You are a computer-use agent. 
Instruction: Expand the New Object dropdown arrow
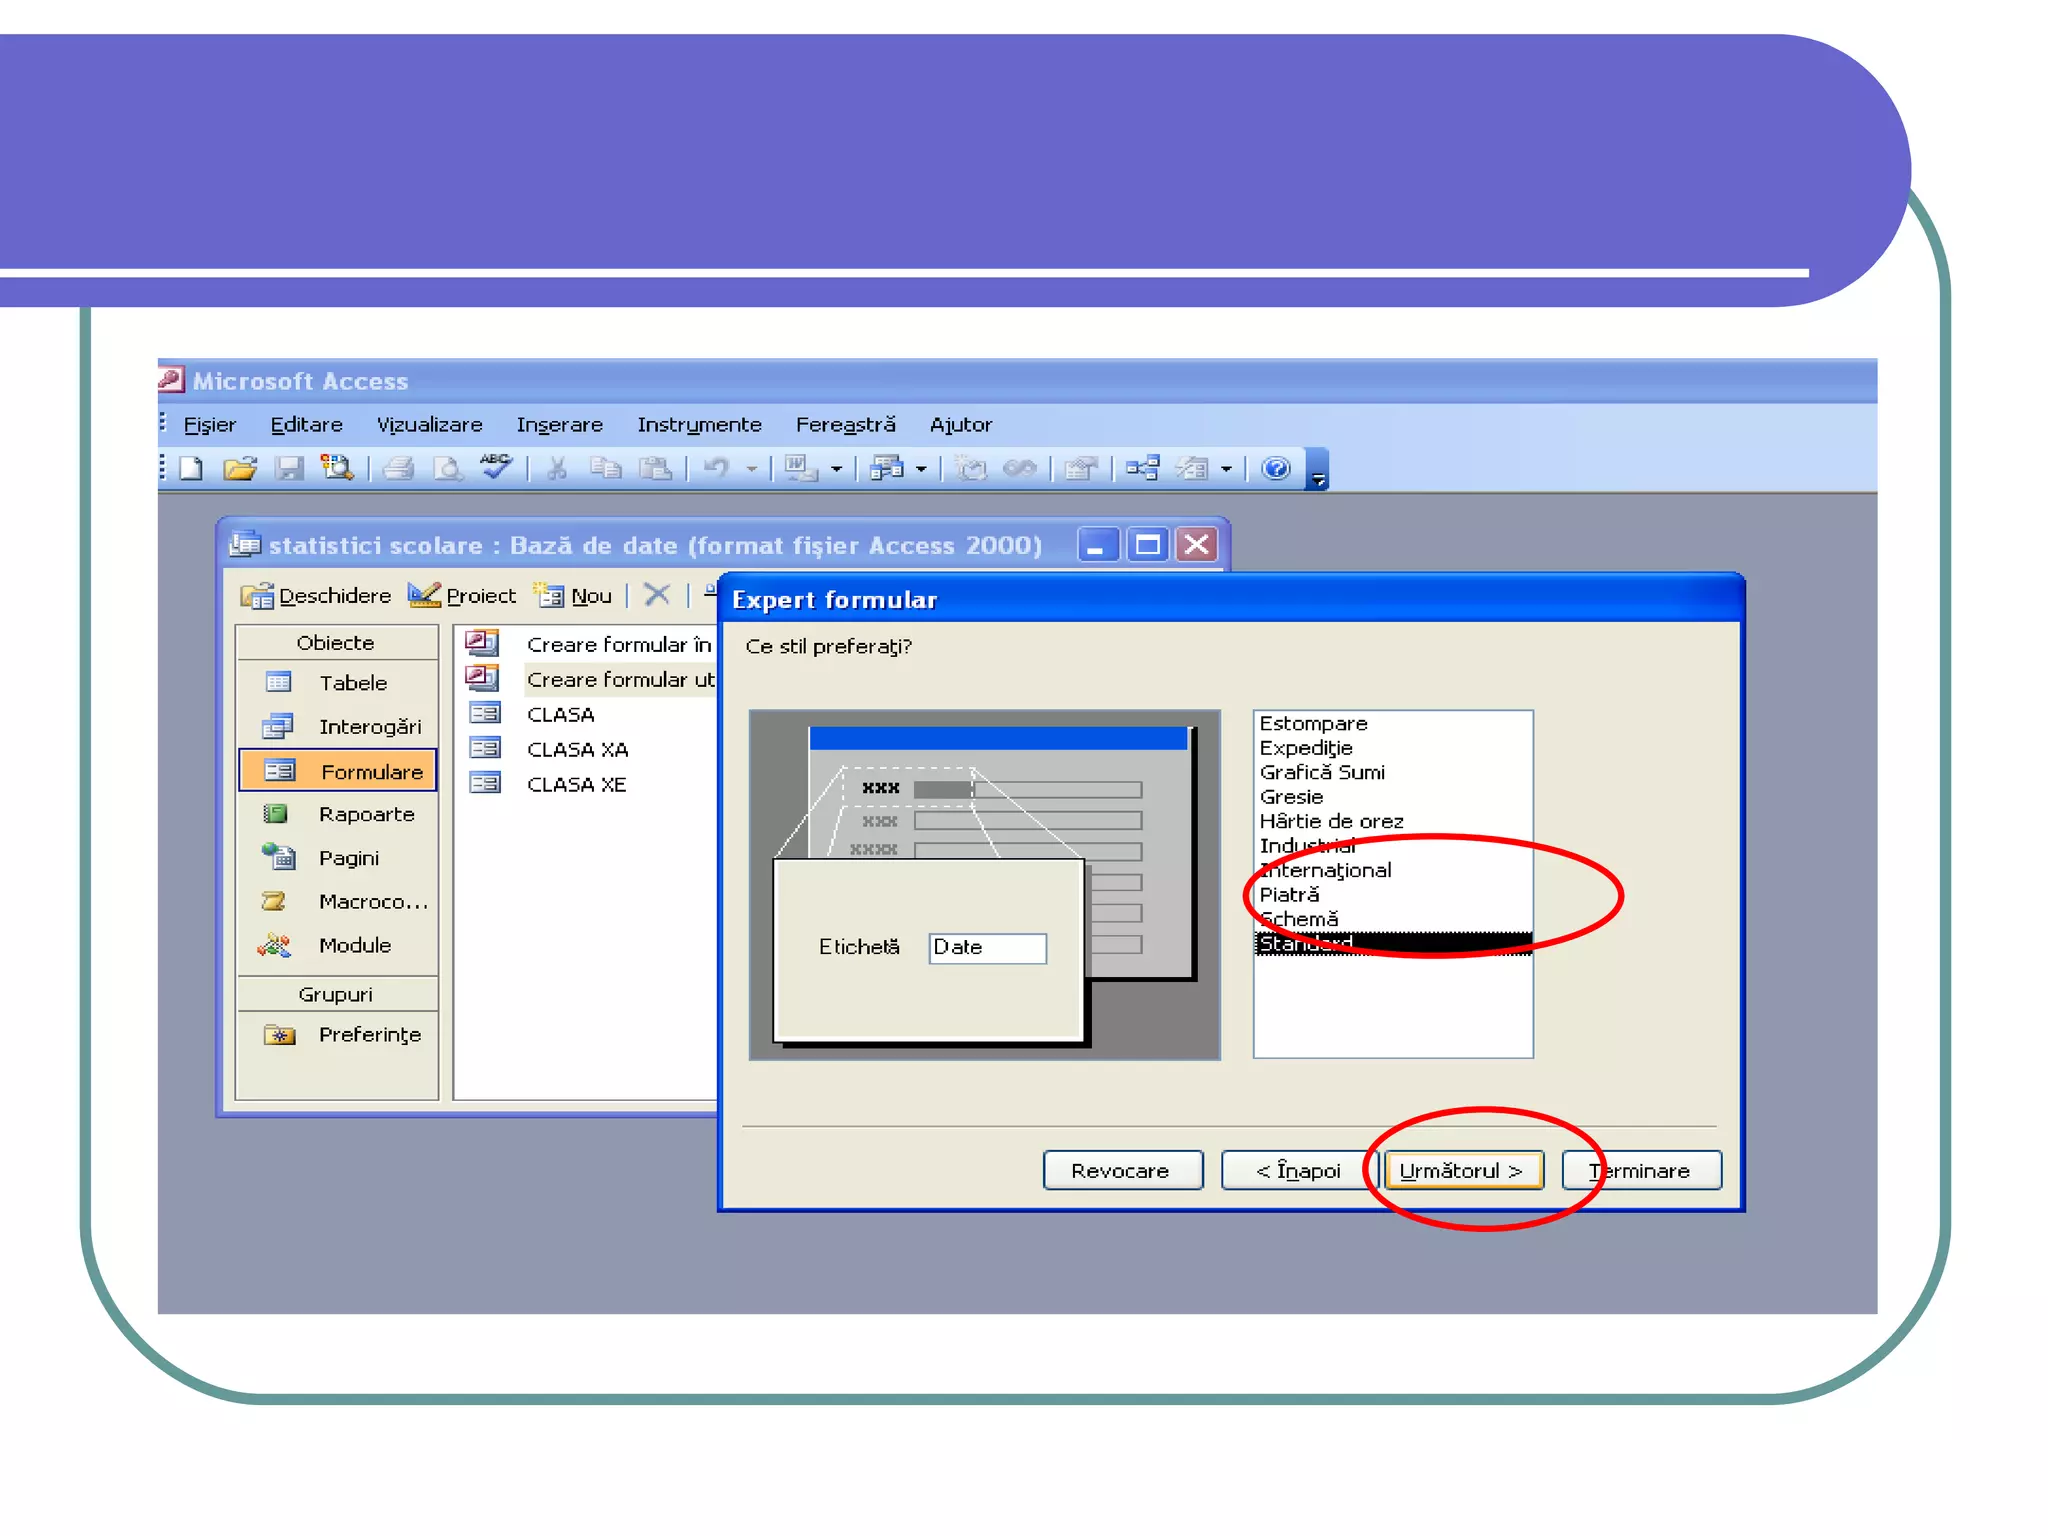click(1226, 469)
